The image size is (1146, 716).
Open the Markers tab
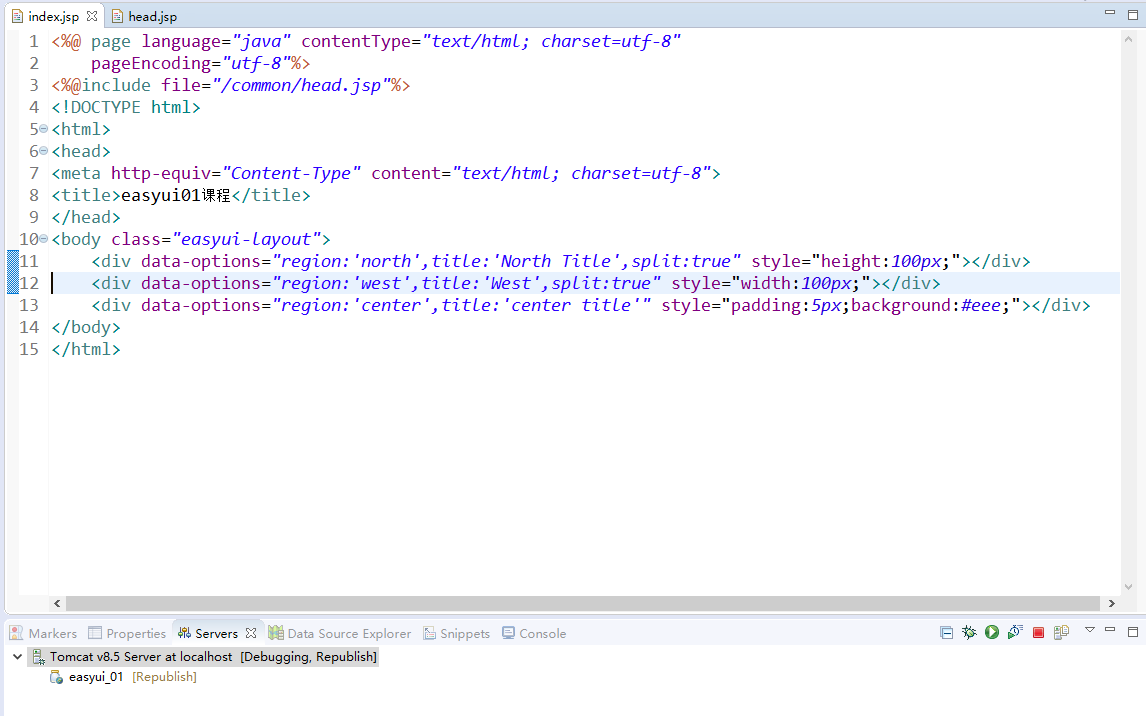tap(43, 633)
